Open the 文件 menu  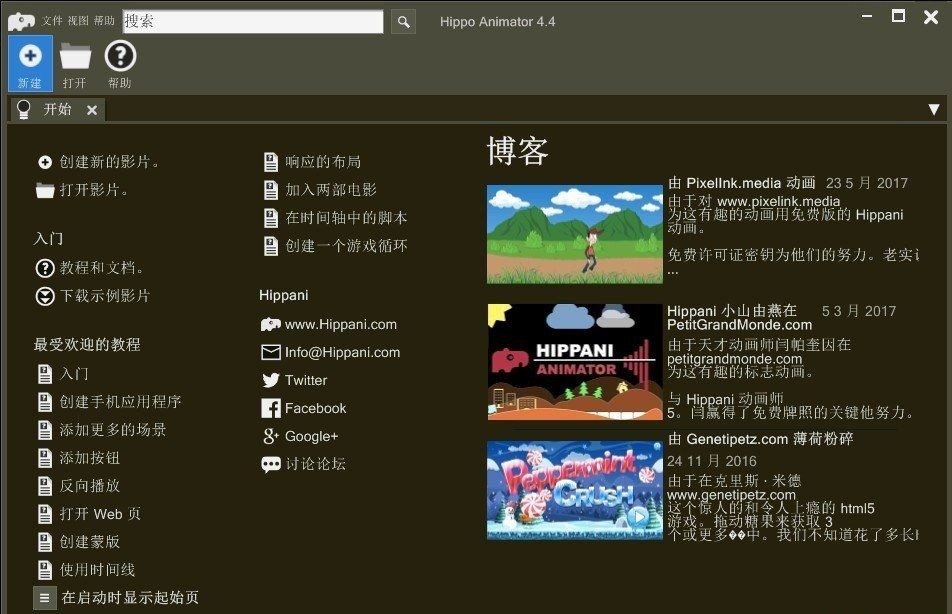(52, 21)
